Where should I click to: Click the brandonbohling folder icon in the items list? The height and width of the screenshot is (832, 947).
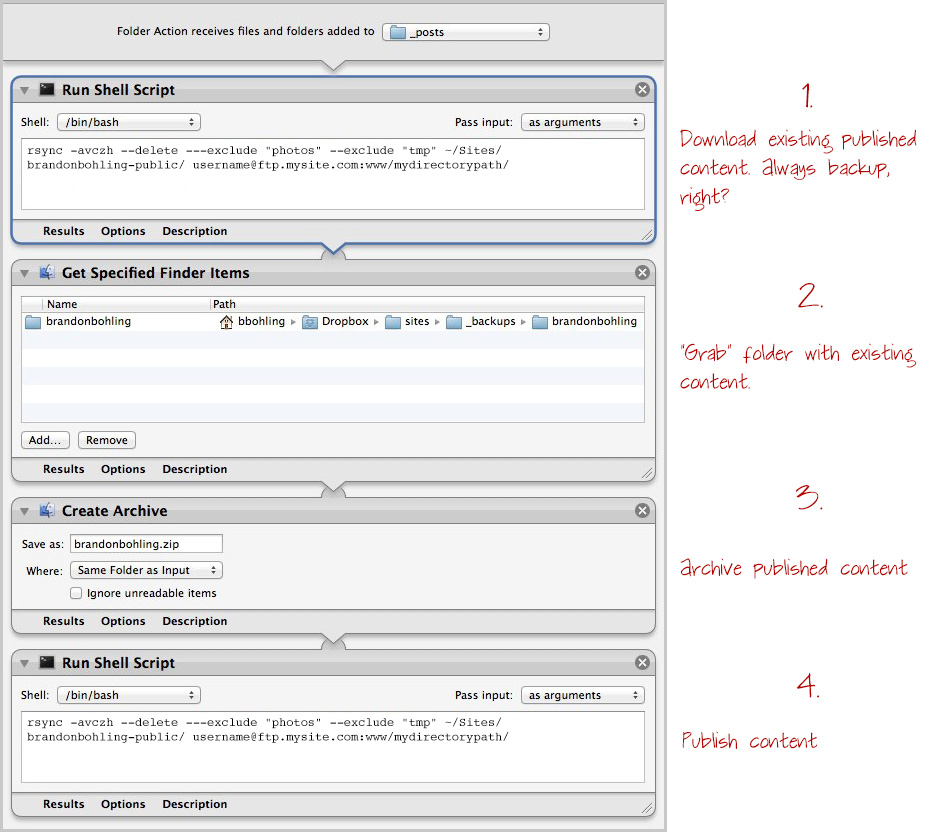31,321
